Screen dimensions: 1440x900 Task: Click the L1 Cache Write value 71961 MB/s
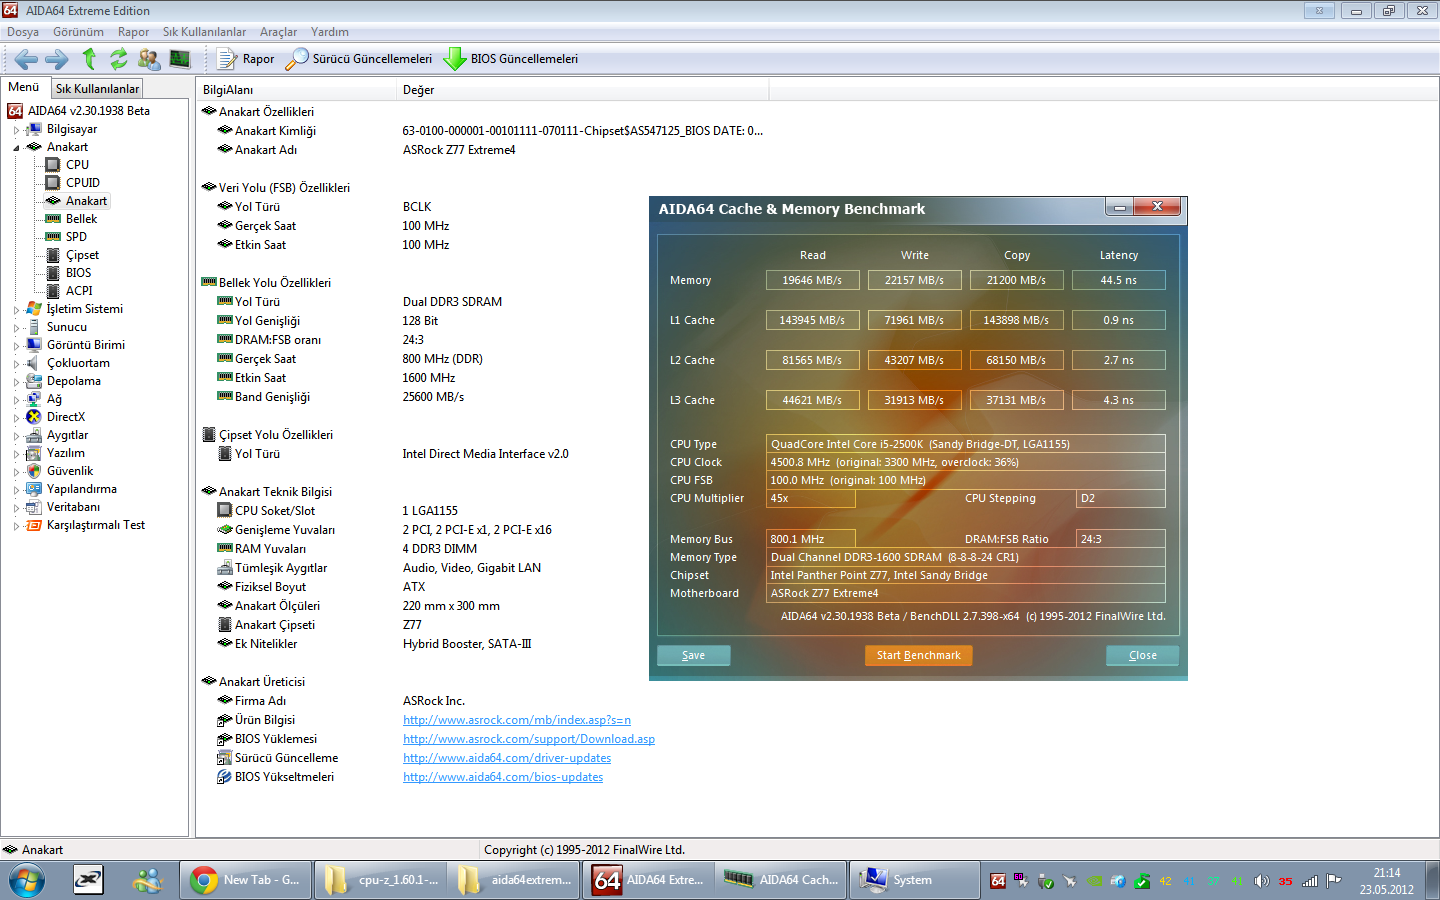[x=914, y=320]
